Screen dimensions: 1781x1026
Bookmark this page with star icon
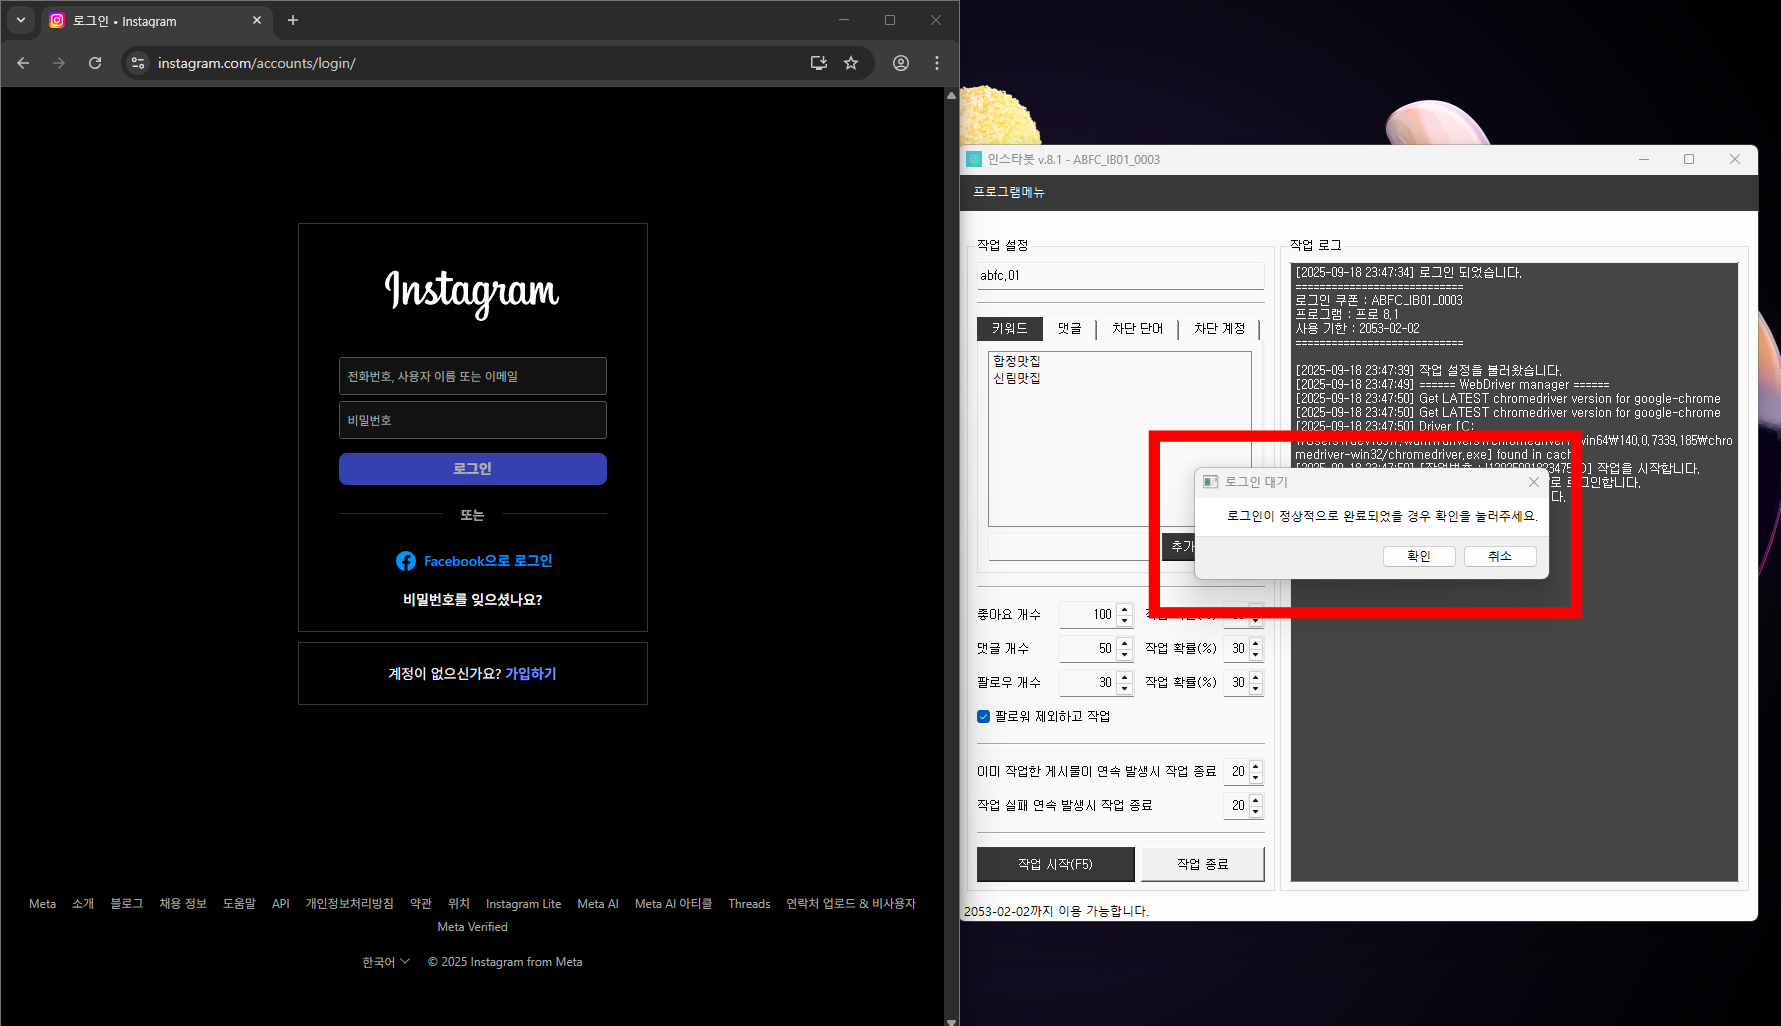(x=851, y=63)
